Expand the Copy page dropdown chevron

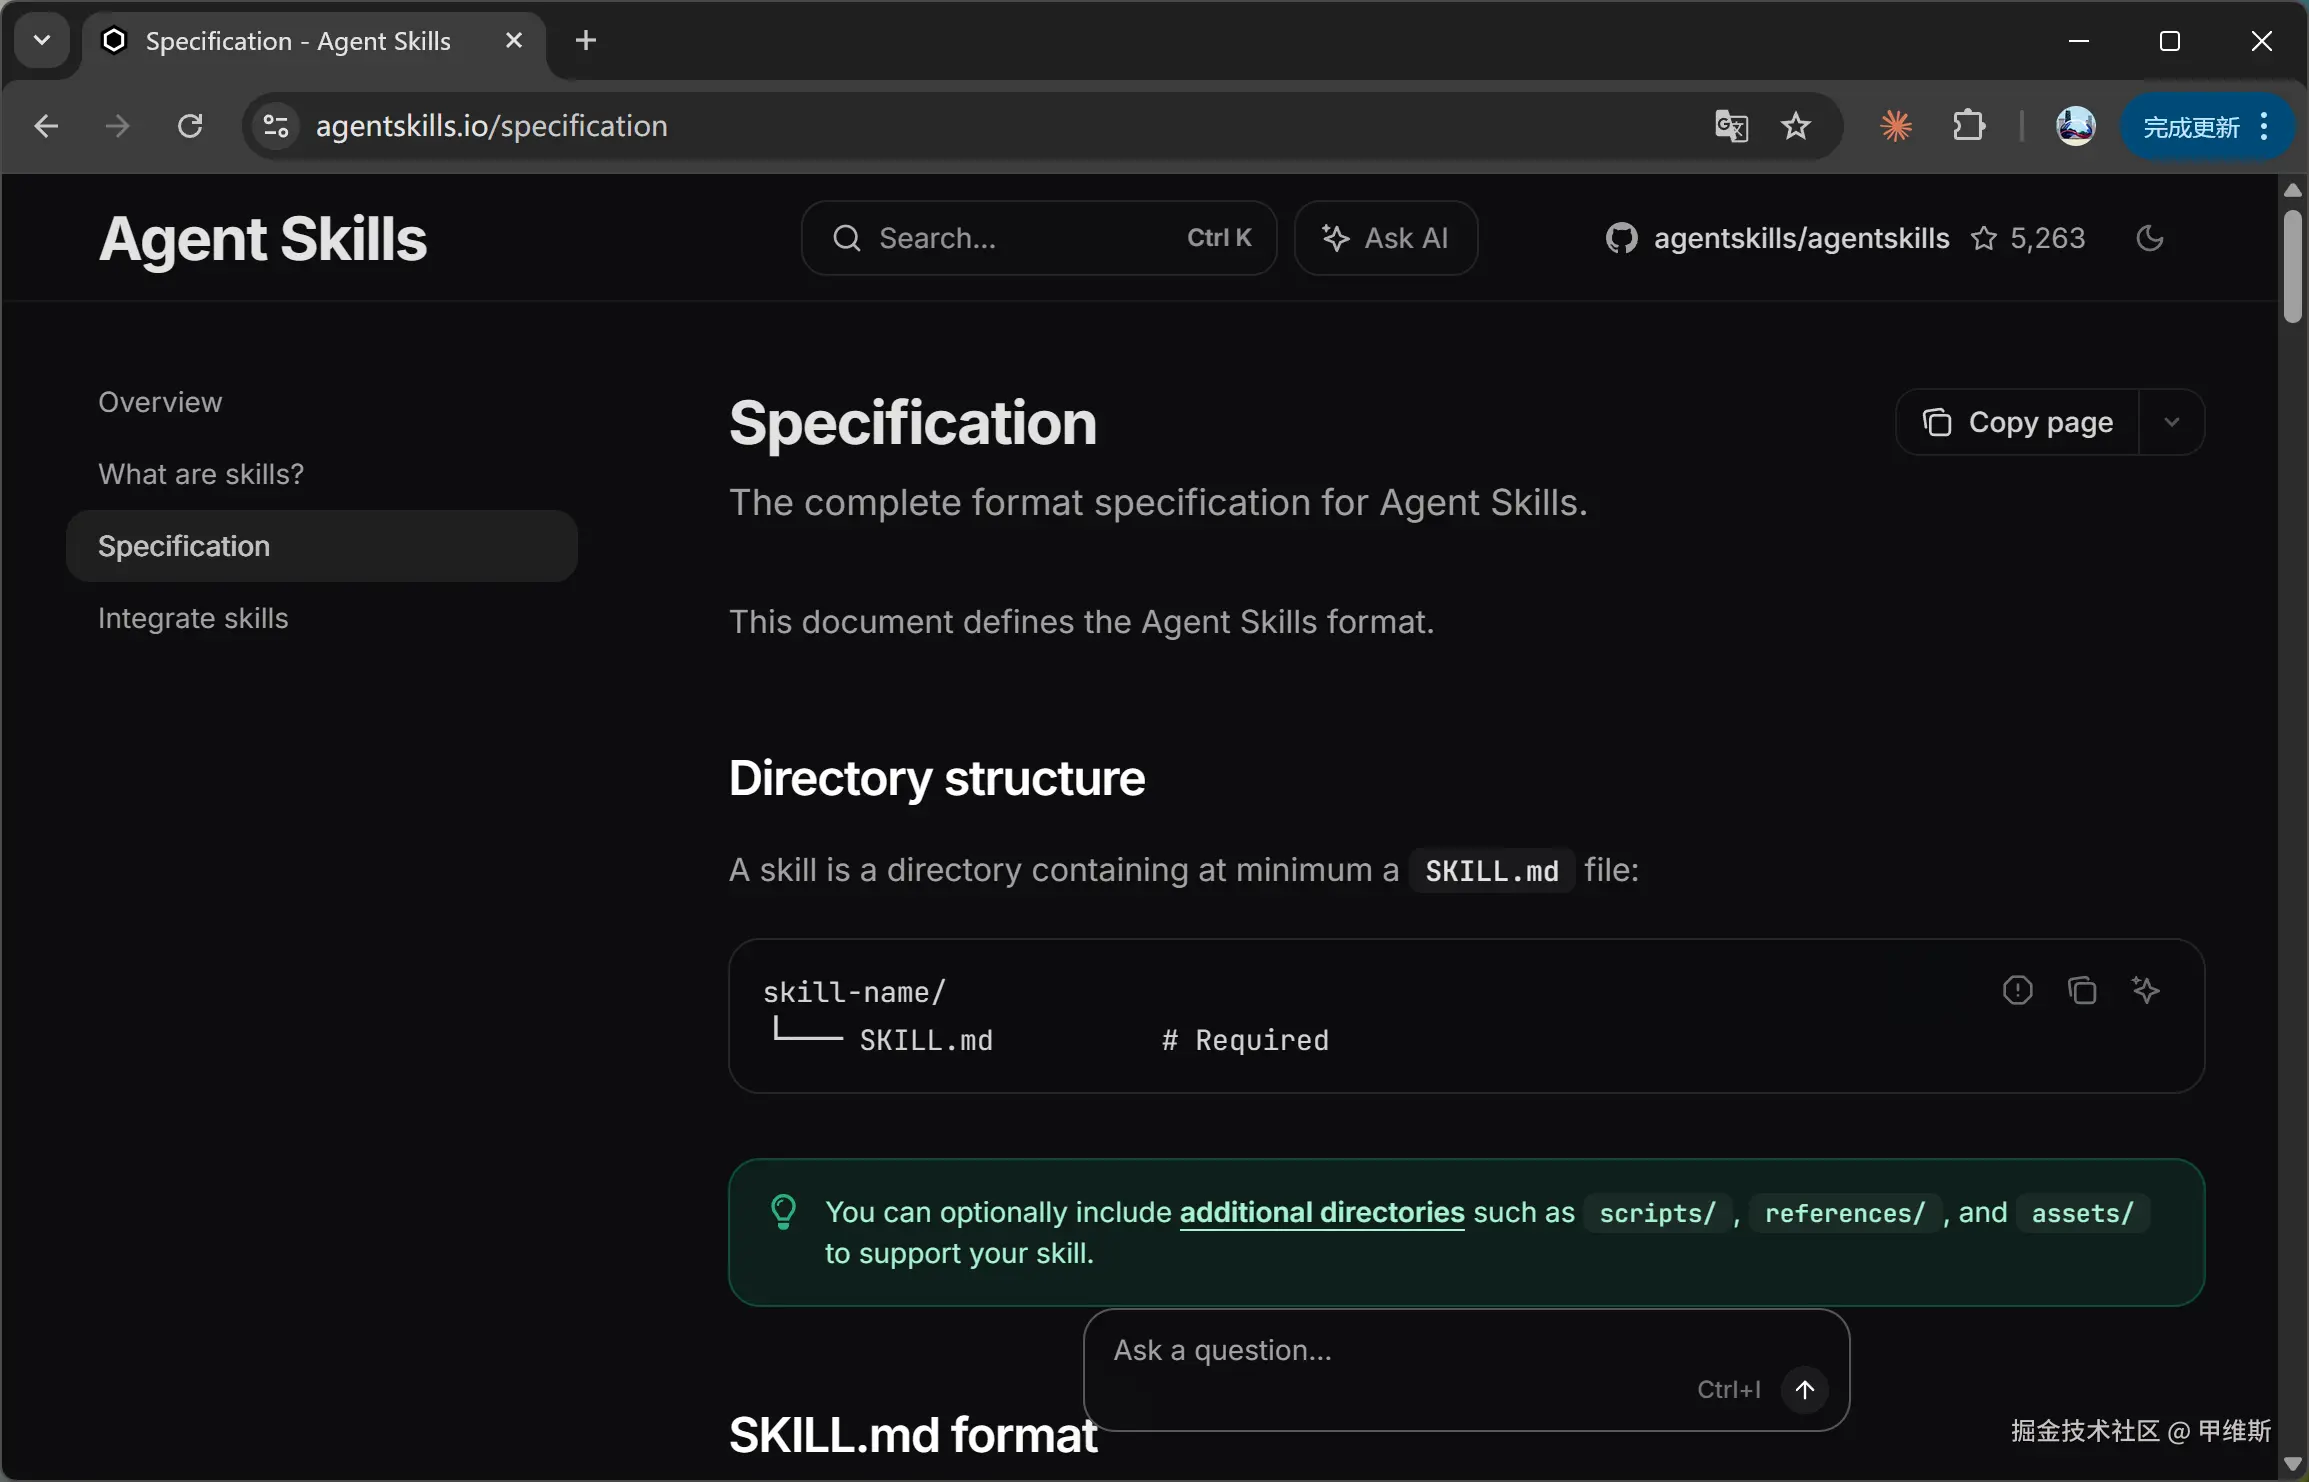click(x=2171, y=422)
